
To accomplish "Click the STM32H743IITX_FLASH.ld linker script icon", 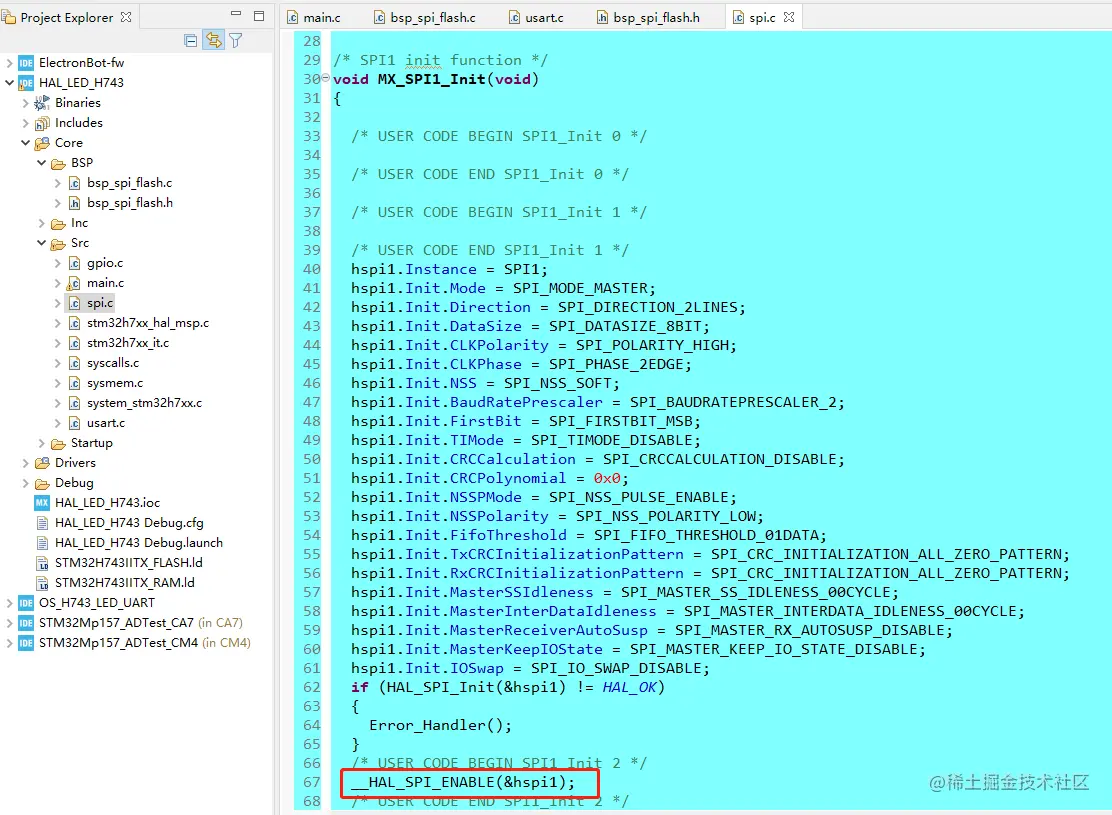I will click(42, 563).
